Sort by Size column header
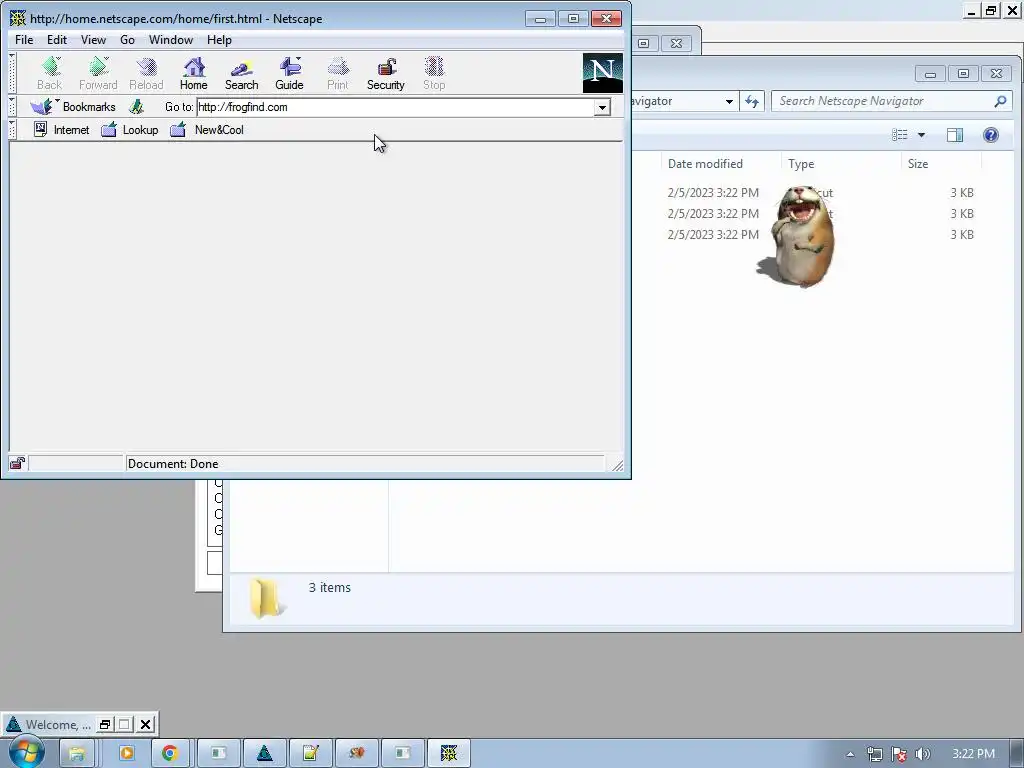The image size is (1024, 768). pyautogui.click(x=941, y=164)
